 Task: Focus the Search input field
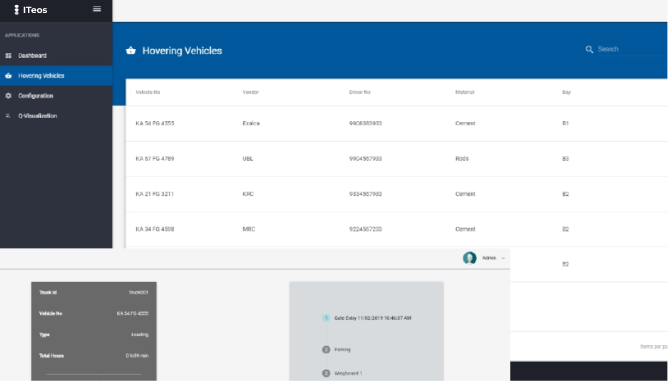pos(632,49)
